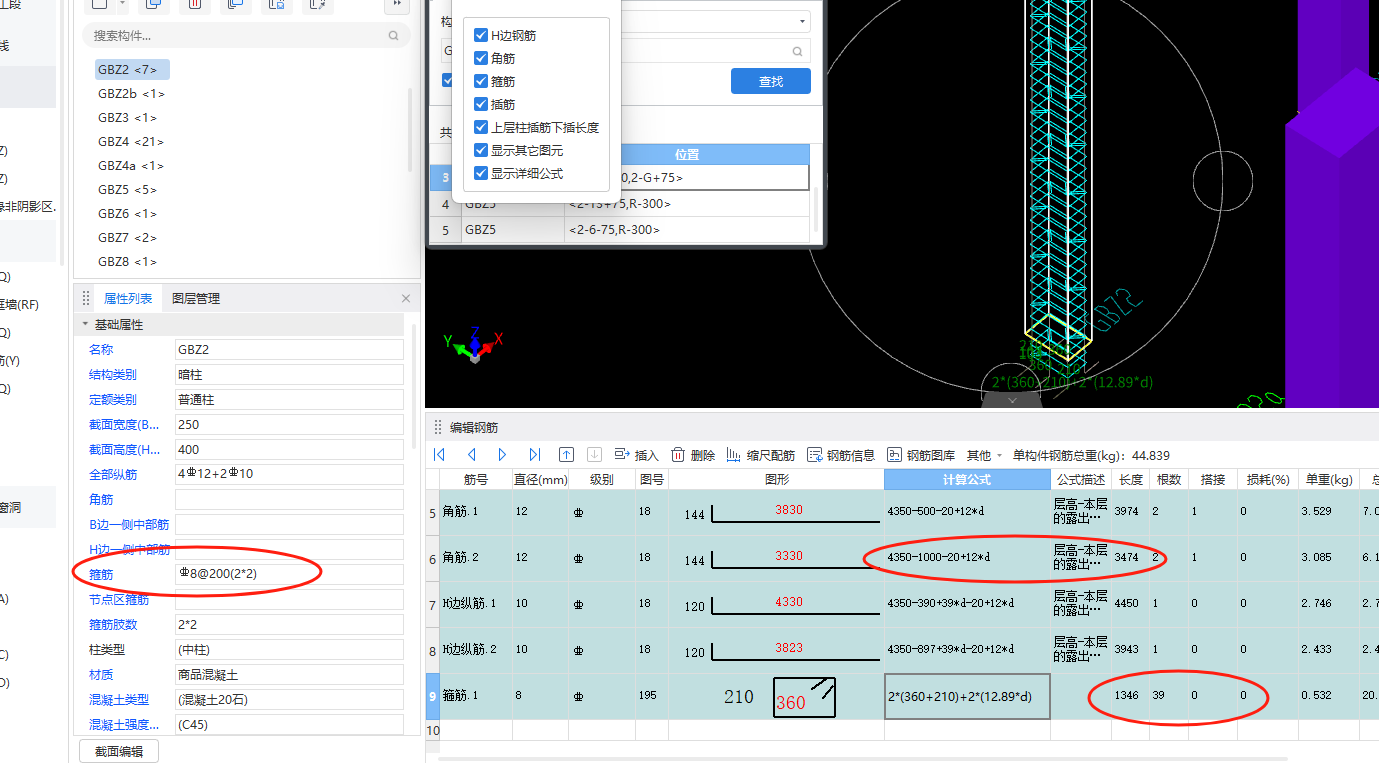1379x763 pixels.
Task: Uncheck 角筋 display option
Action: (x=481, y=58)
